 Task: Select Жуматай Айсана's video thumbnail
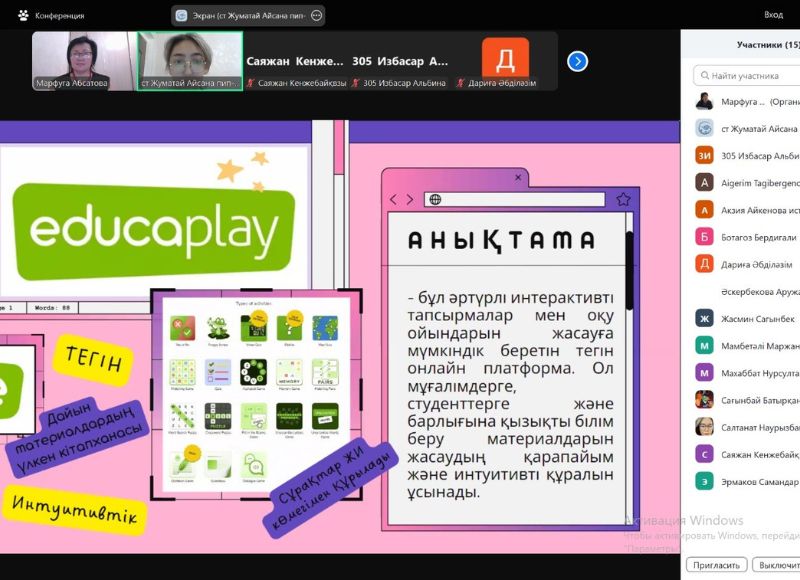pos(189,61)
